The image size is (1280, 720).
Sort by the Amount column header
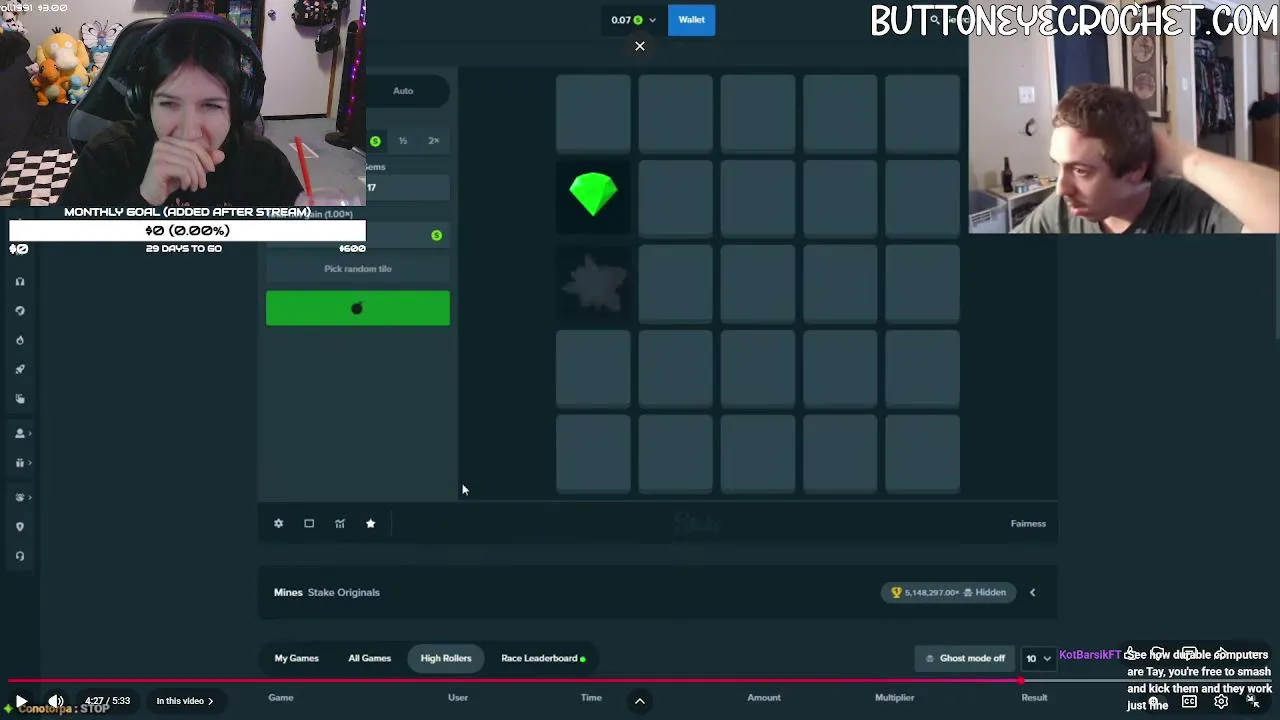764,698
